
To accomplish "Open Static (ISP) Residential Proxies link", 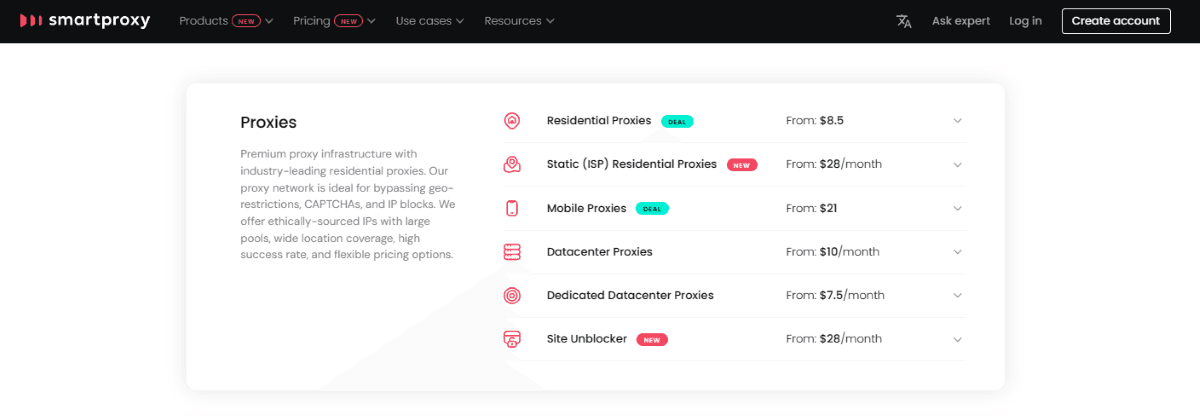I will (x=632, y=164).
